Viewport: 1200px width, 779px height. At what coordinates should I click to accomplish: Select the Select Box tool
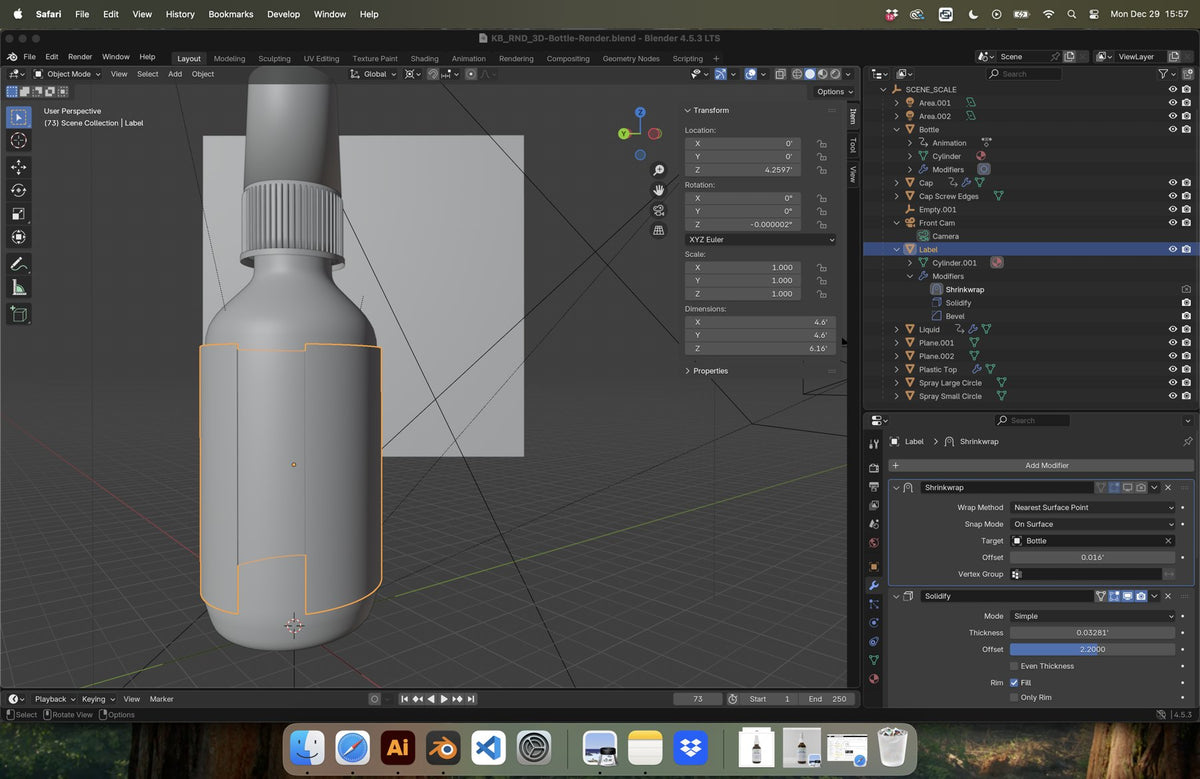pyautogui.click(x=18, y=117)
